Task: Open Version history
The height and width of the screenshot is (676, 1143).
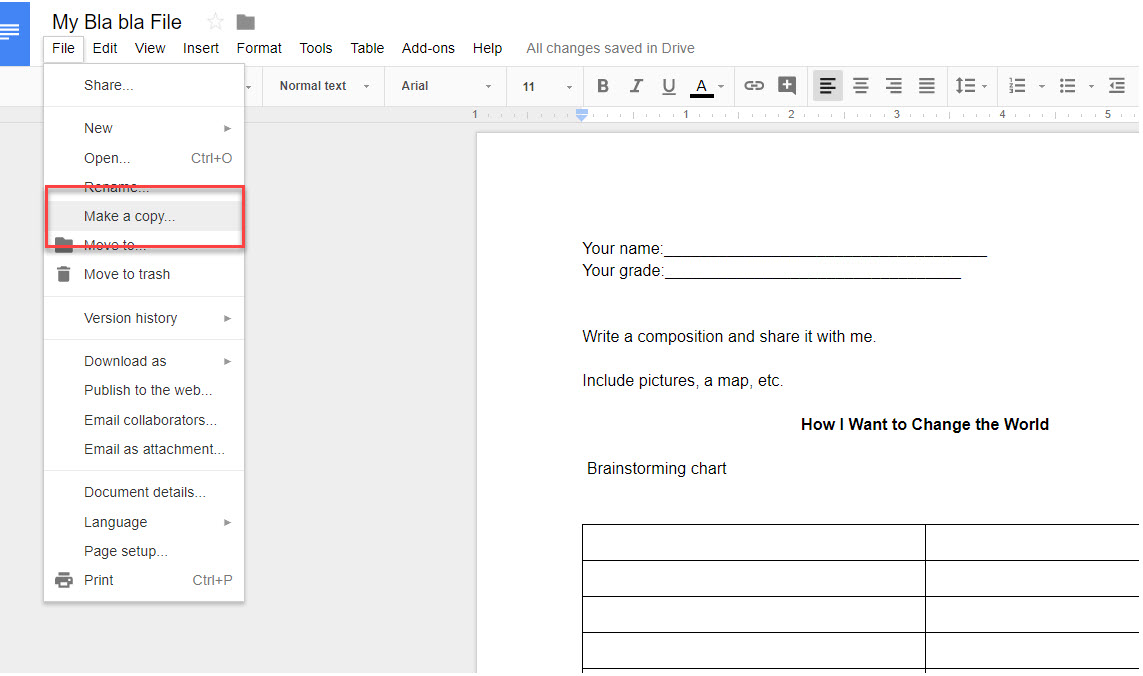Action: pyautogui.click(x=128, y=318)
